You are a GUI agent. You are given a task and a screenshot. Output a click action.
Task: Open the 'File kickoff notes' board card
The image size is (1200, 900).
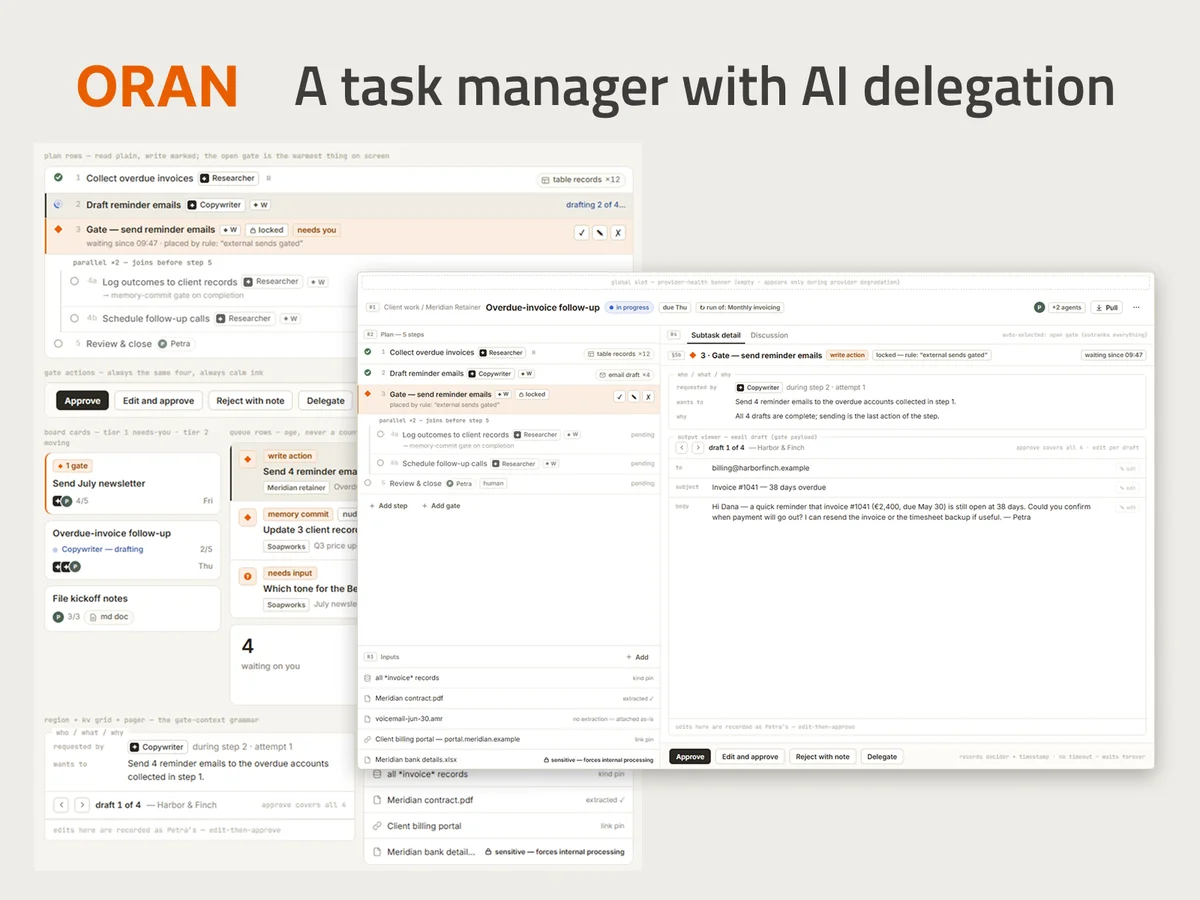(132, 608)
